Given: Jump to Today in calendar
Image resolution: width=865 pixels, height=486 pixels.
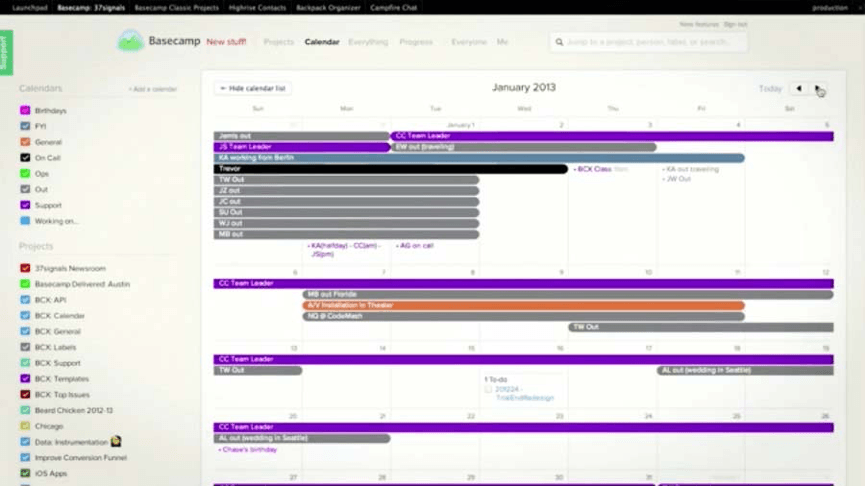Looking at the screenshot, I should (770, 88).
